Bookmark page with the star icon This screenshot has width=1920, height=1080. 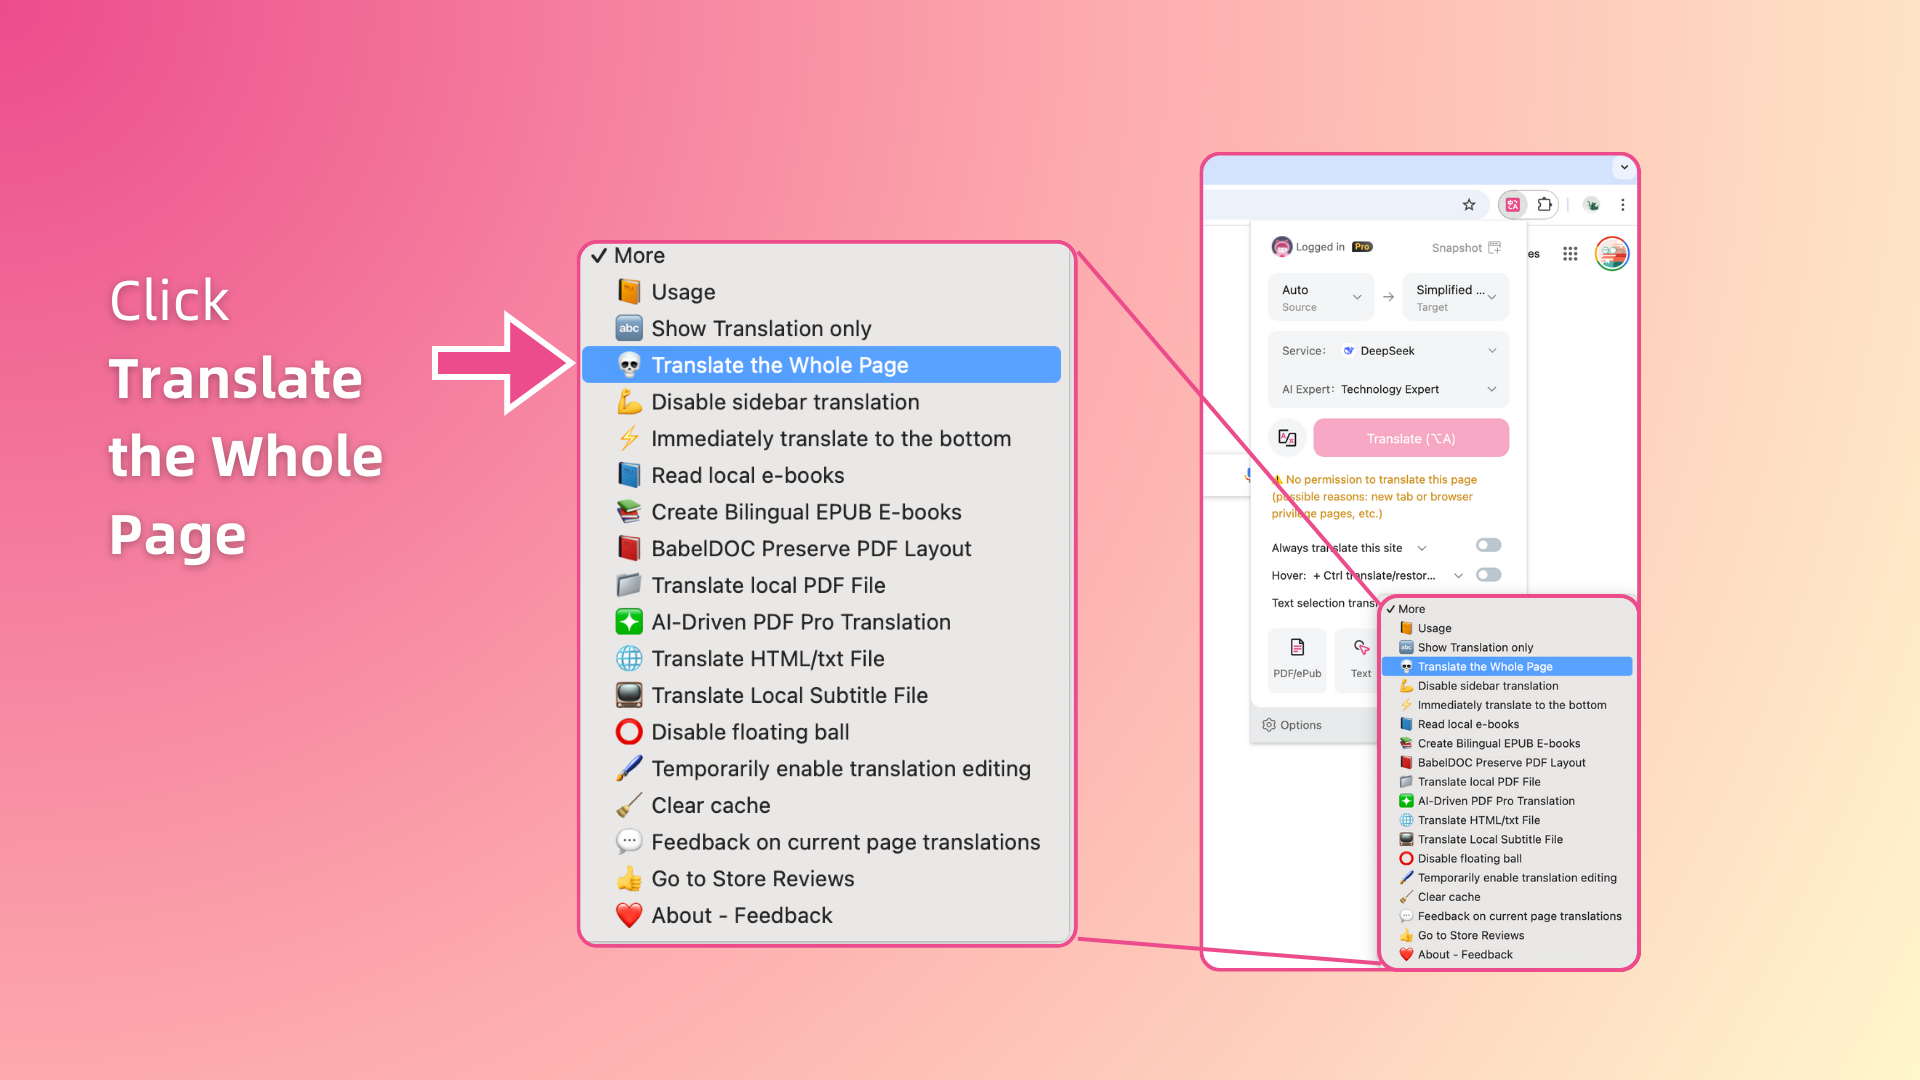[1469, 205]
